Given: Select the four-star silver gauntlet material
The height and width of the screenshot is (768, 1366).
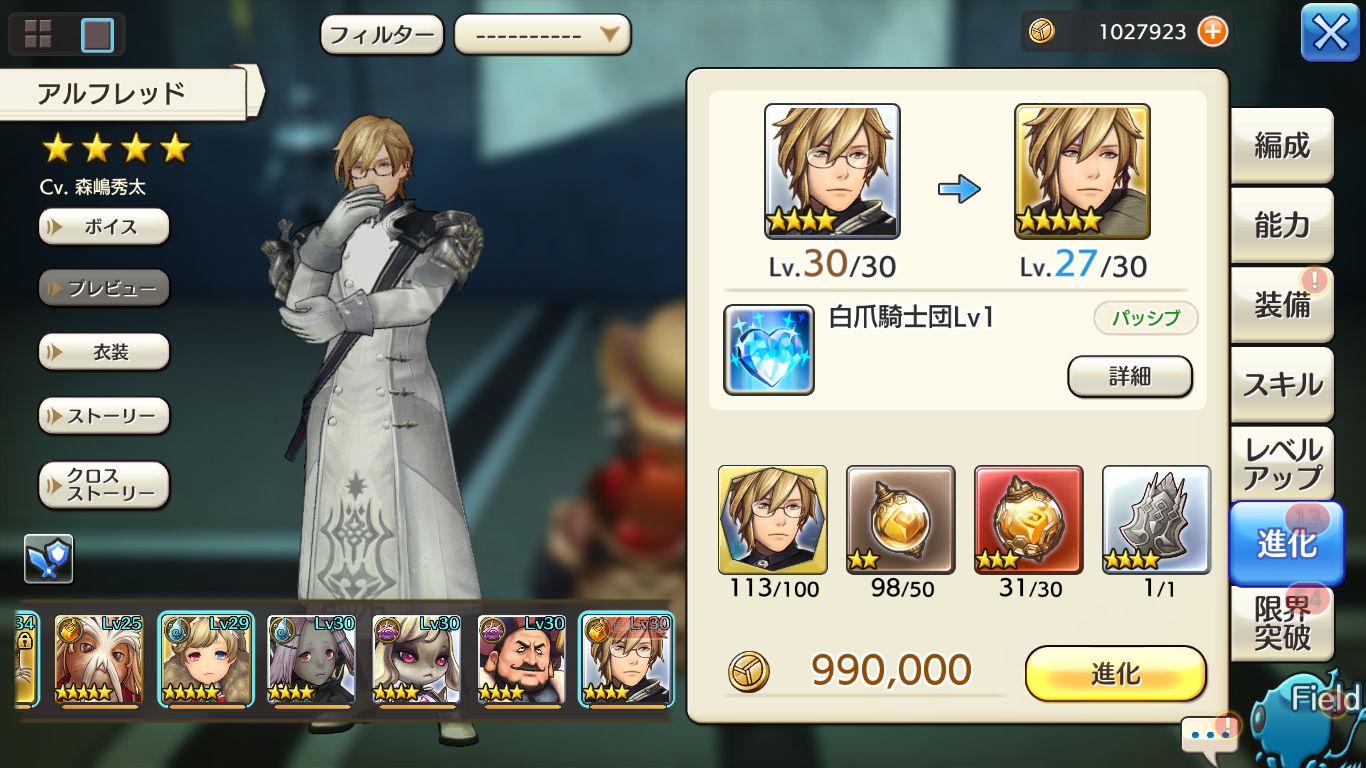Looking at the screenshot, I should tap(1157, 520).
